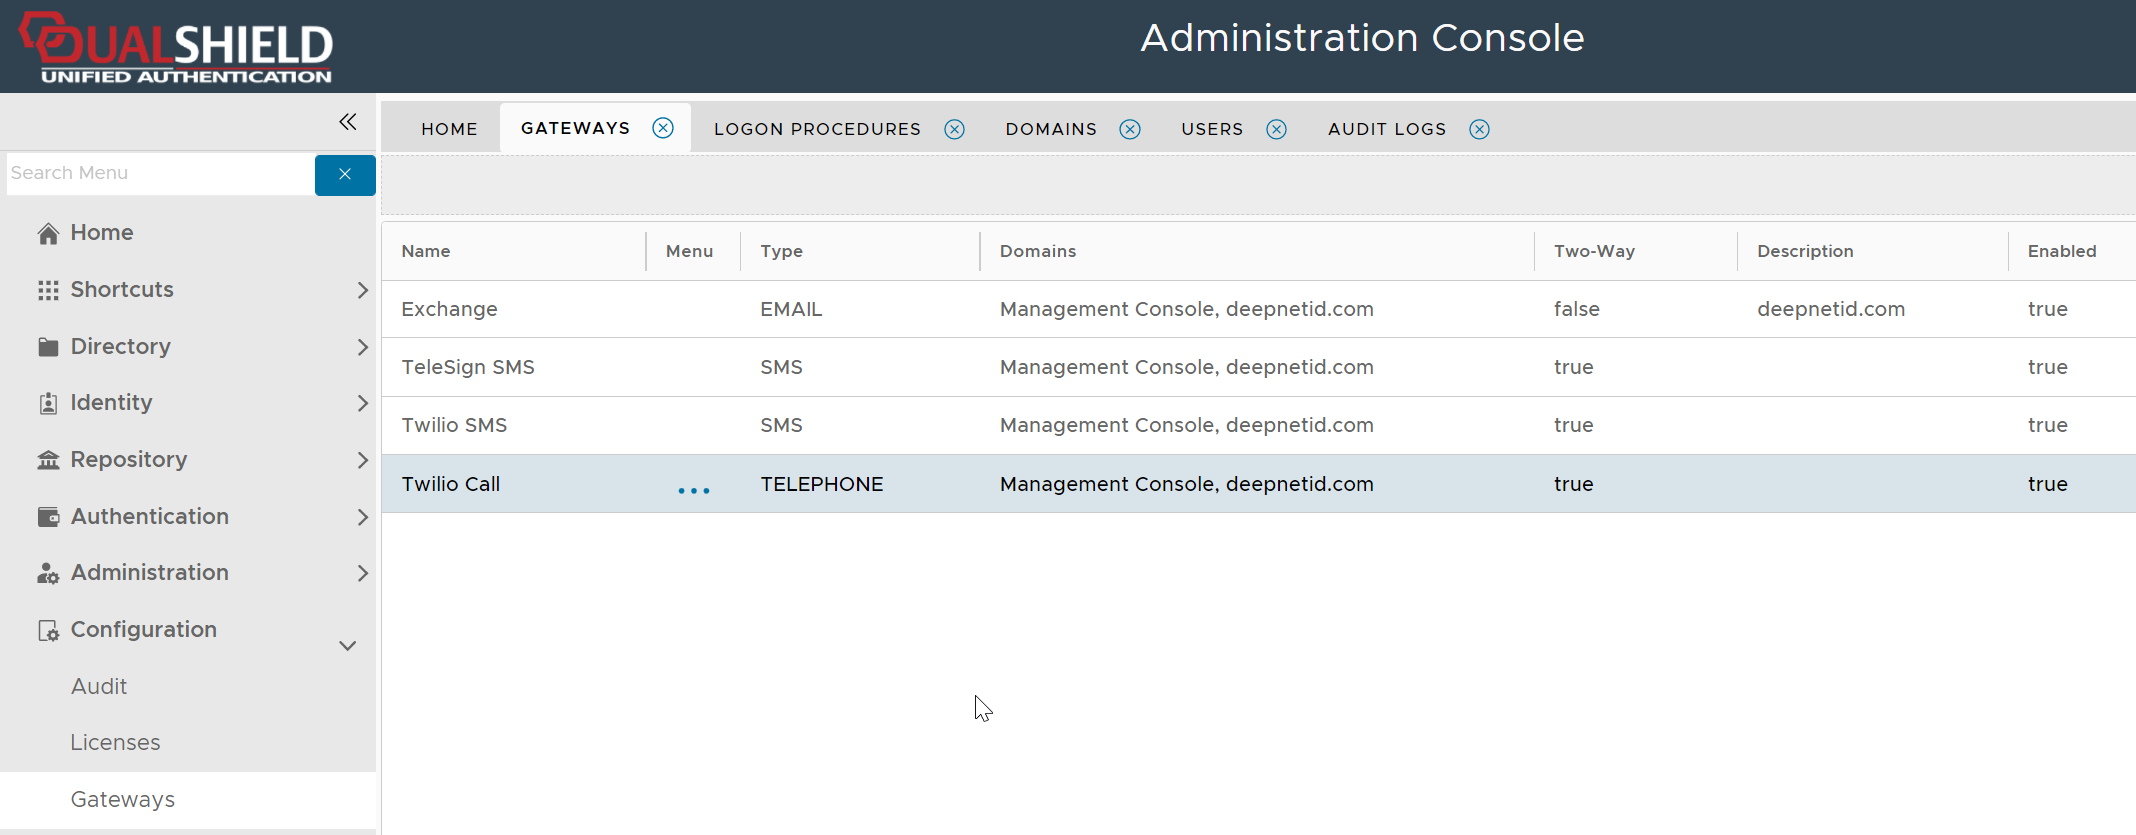Image resolution: width=2136 pixels, height=835 pixels.
Task: Close the Gateways tab
Action: [663, 128]
